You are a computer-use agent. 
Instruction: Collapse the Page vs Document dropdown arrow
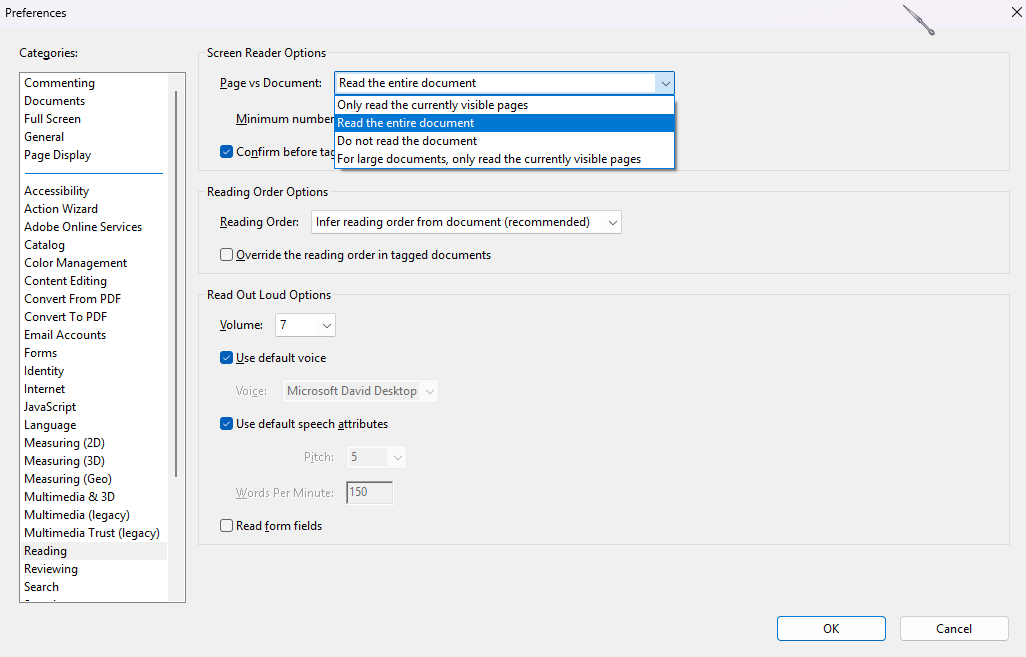[664, 83]
